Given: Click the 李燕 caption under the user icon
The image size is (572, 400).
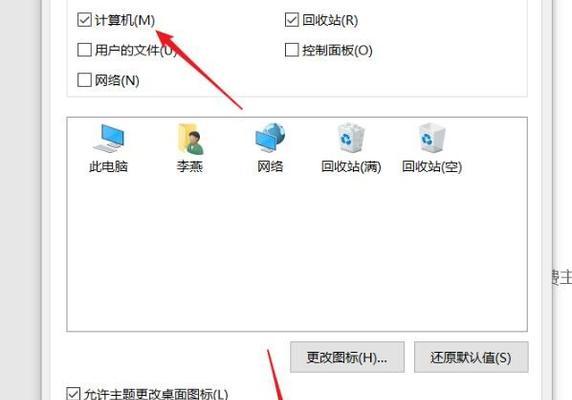Looking at the screenshot, I should tap(190, 167).
